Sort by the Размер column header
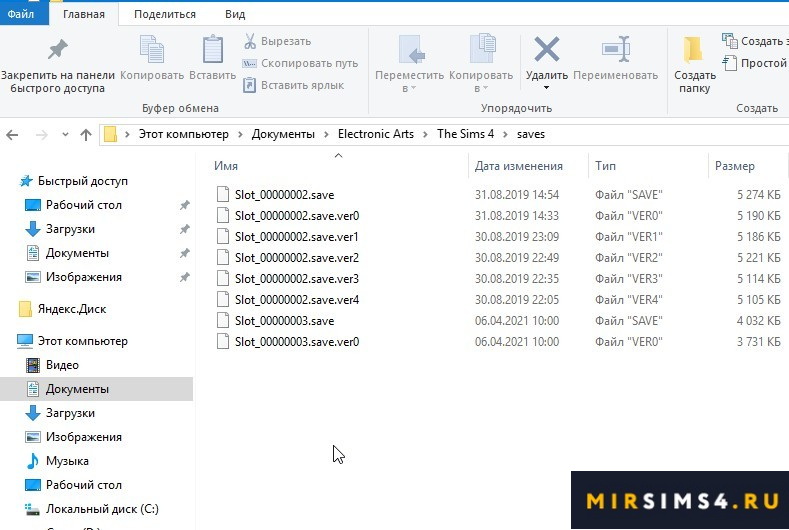 (735, 166)
